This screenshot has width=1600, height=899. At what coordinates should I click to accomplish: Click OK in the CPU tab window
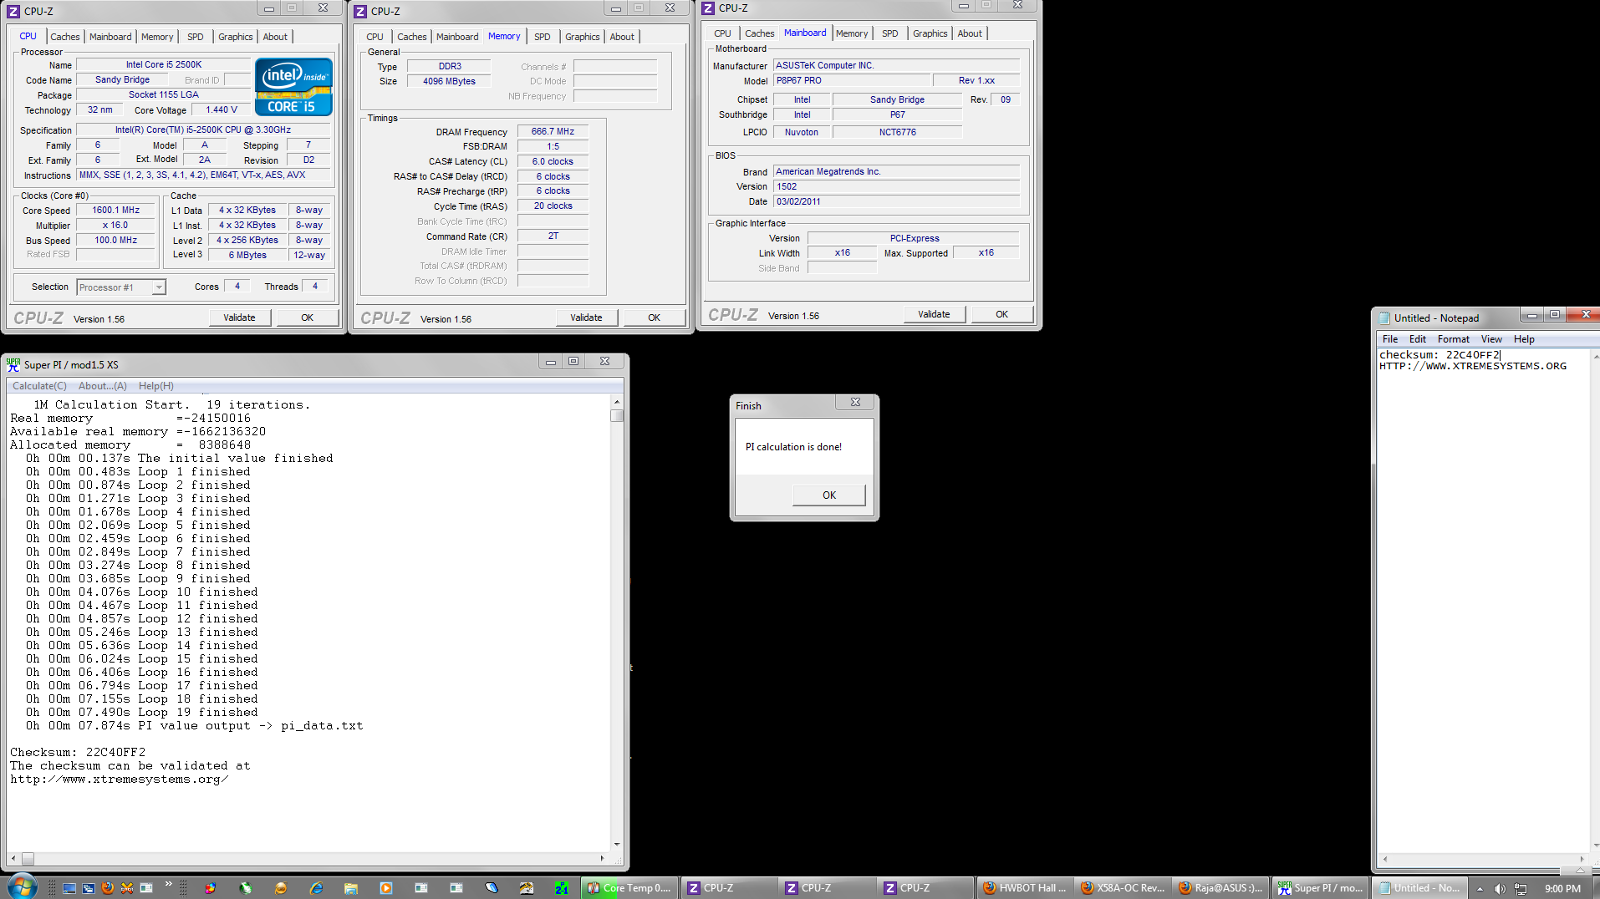(x=307, y=318)
